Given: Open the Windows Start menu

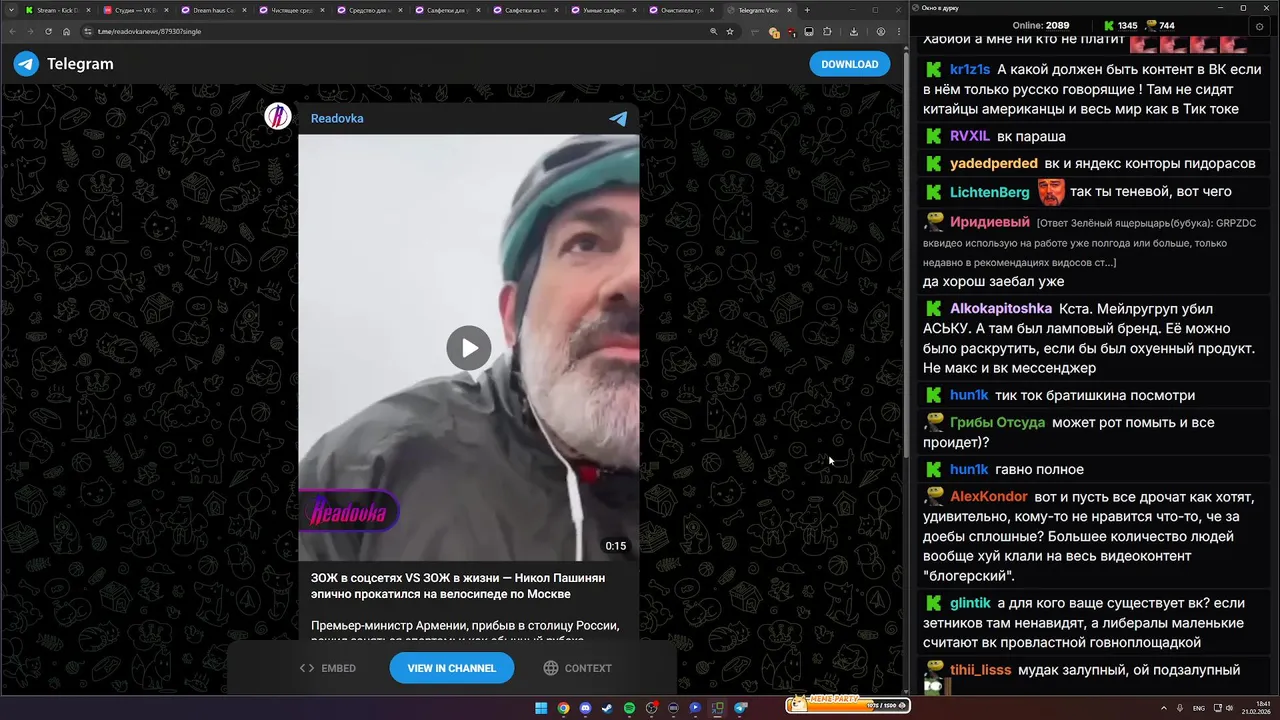Looking at the screenshot, I should coord(541,708).
